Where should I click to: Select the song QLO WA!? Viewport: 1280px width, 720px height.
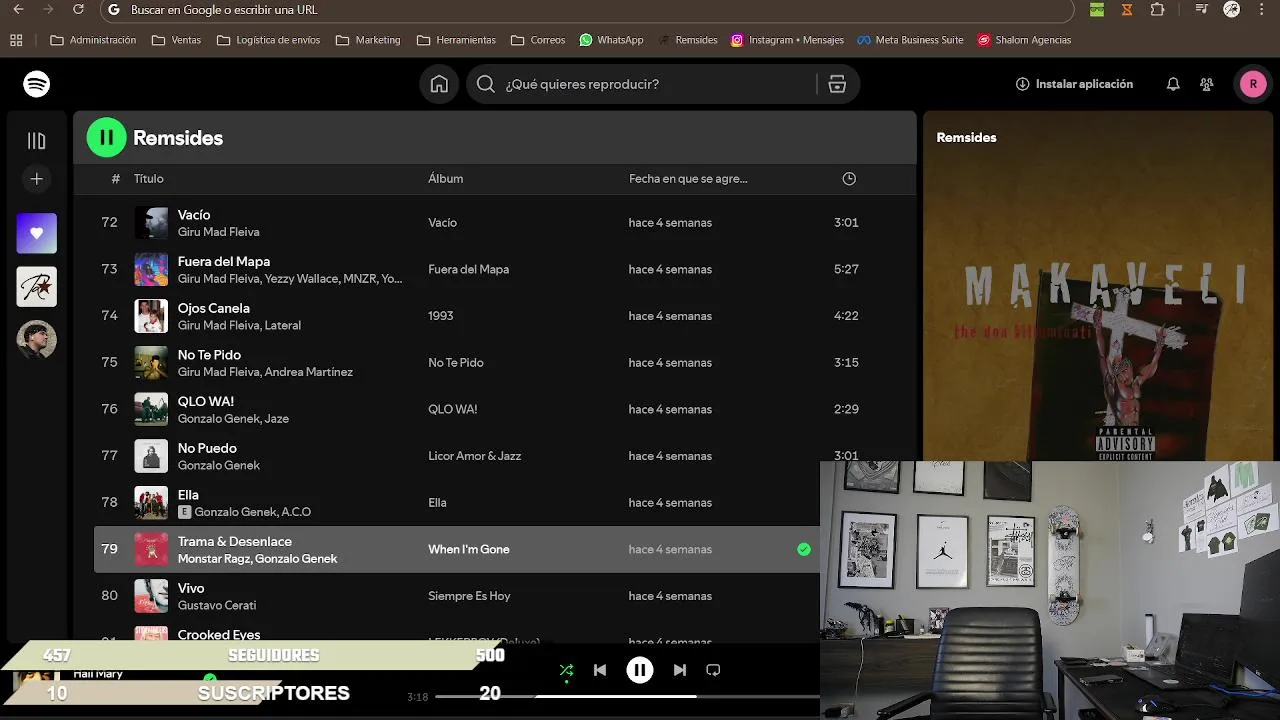click(x=206, y=401)
